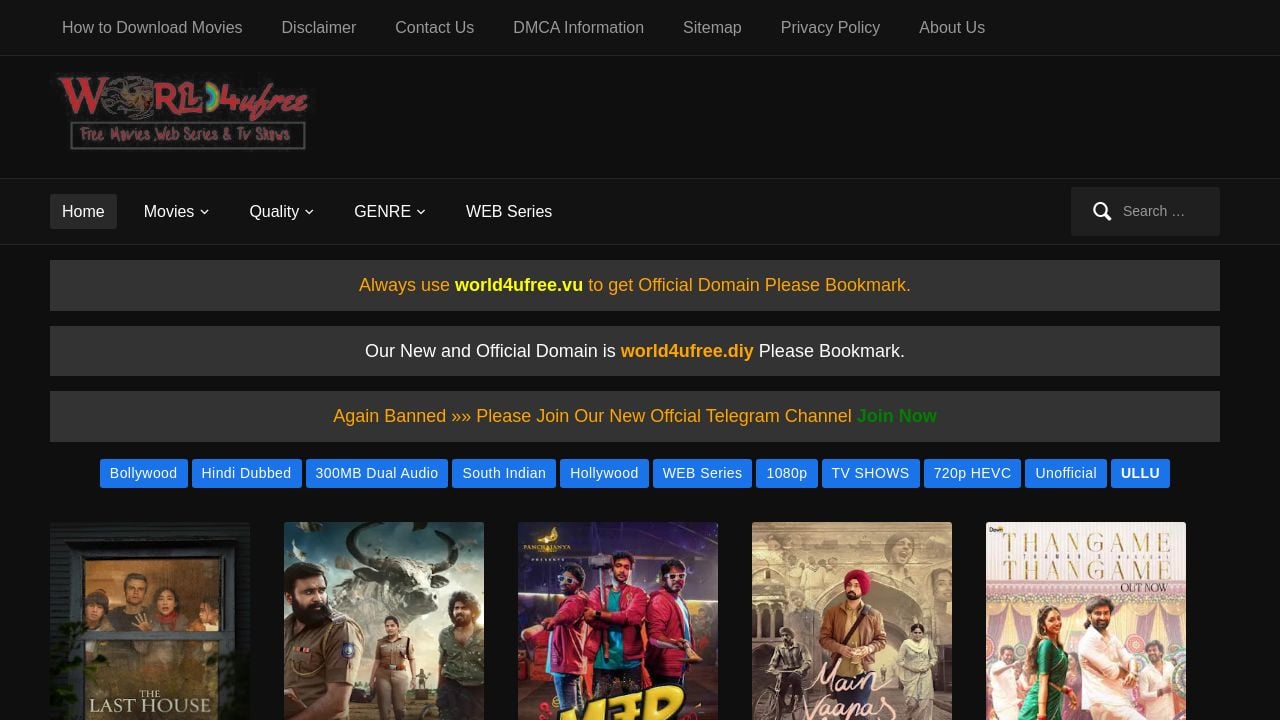This screenshot has width=1280, height=720.
Task: Select the WEB Series category button
Action: pos(702,473)
